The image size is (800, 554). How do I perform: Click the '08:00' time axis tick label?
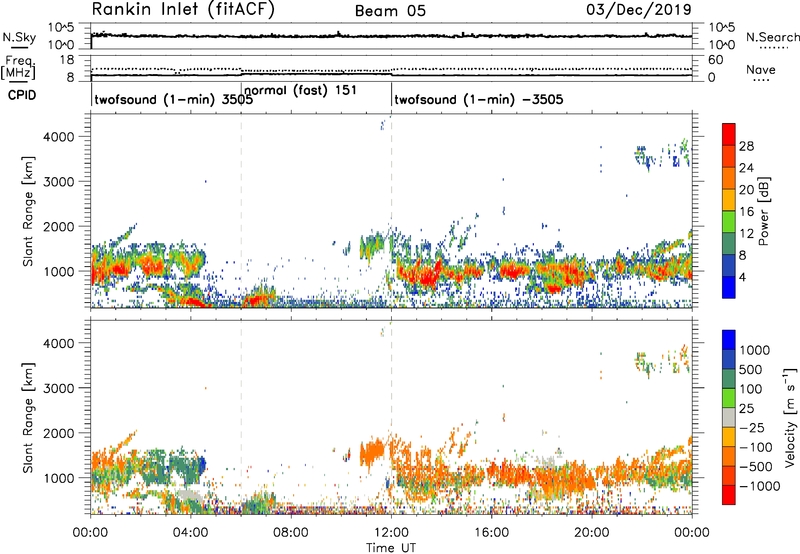point(291,533)
